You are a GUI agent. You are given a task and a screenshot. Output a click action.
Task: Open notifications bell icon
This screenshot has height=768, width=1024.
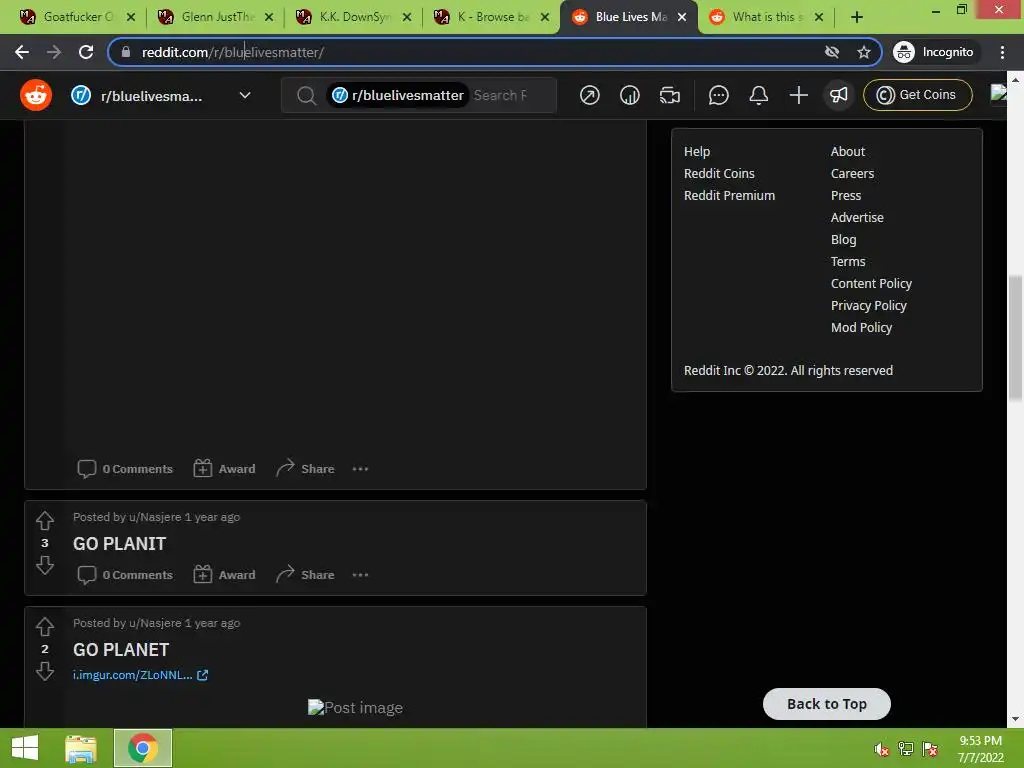click(x=758, y=95)
